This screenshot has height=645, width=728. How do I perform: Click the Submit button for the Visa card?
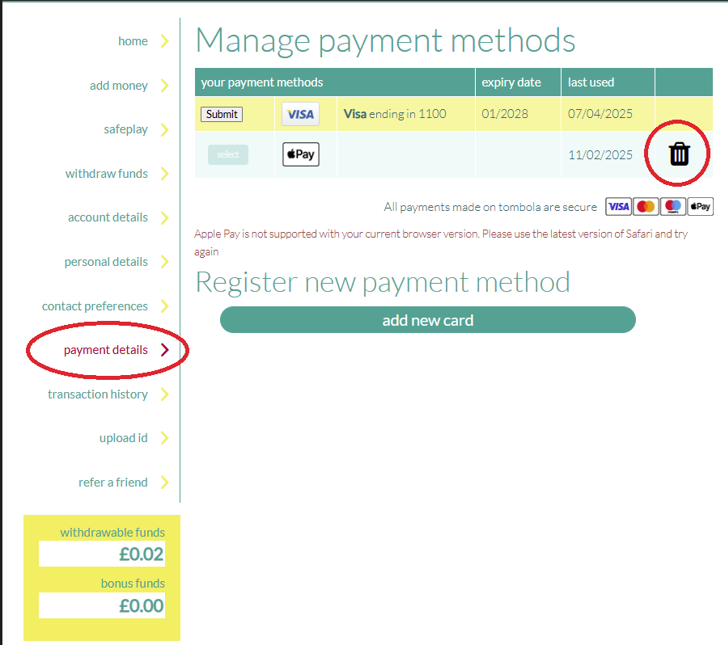[221, 114]
